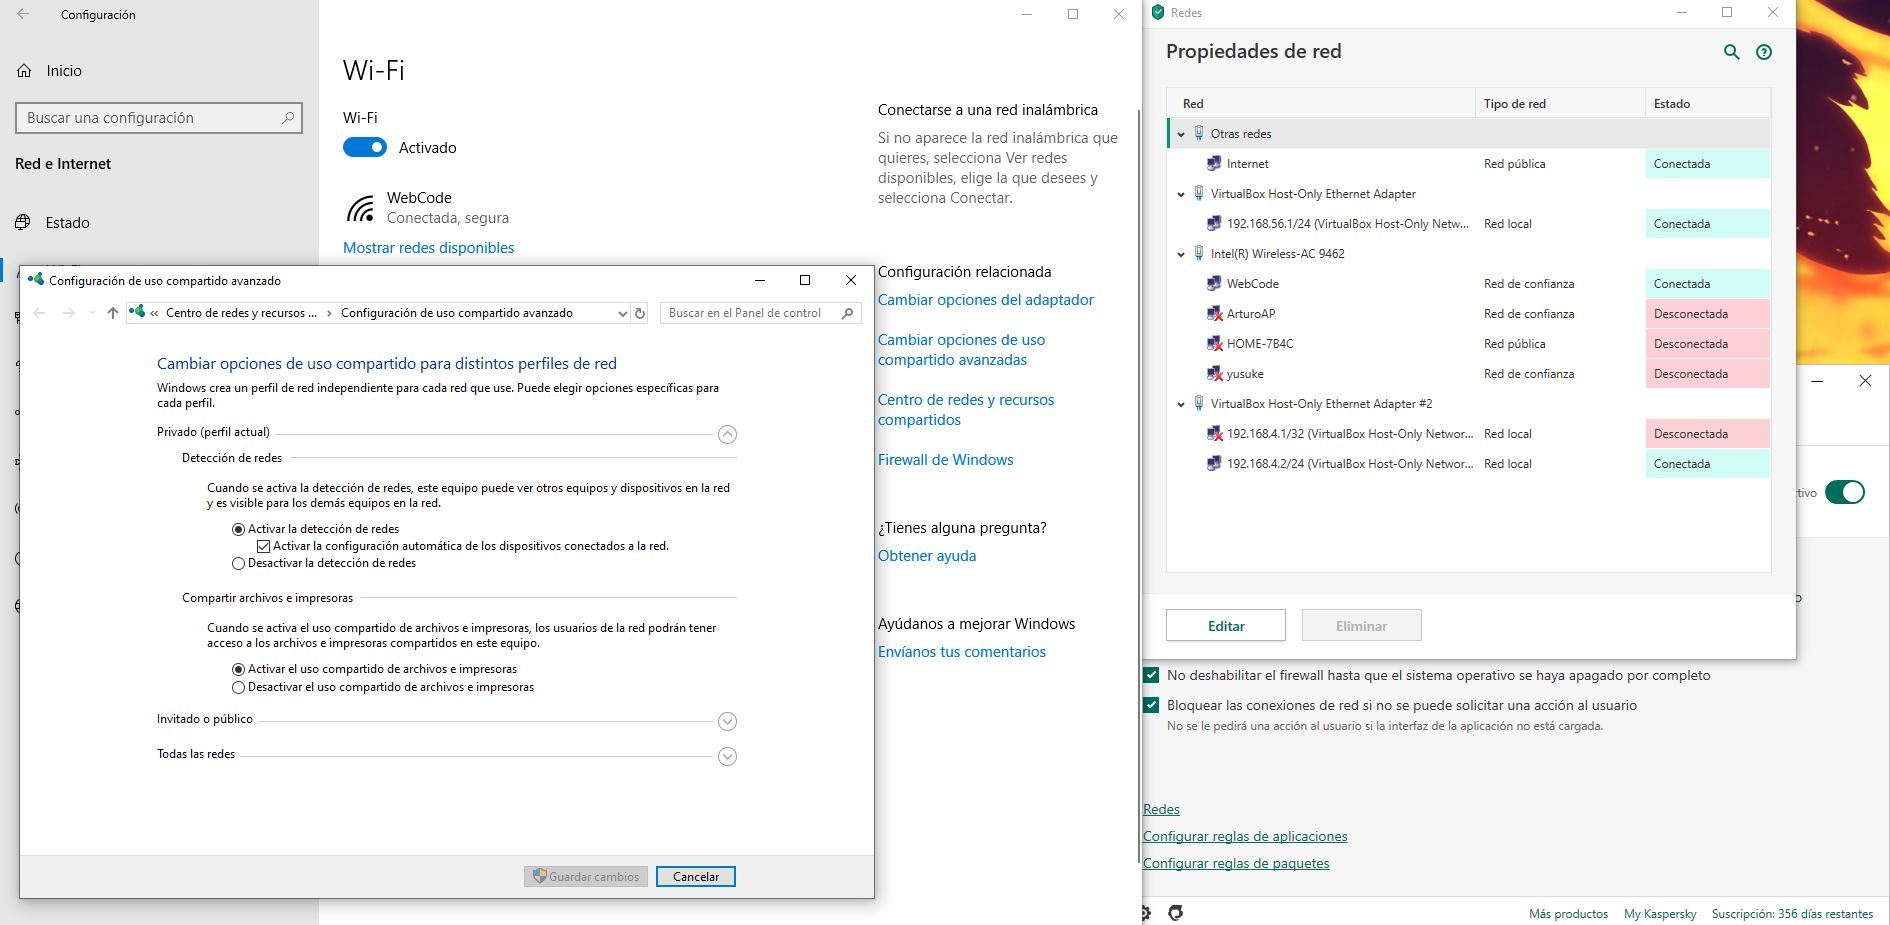Image resolution: width=1890 pixels, height=925 pixels.
Task: Toggle the green switch in Kaspersky background window
Action: (x=1845, y=492)
